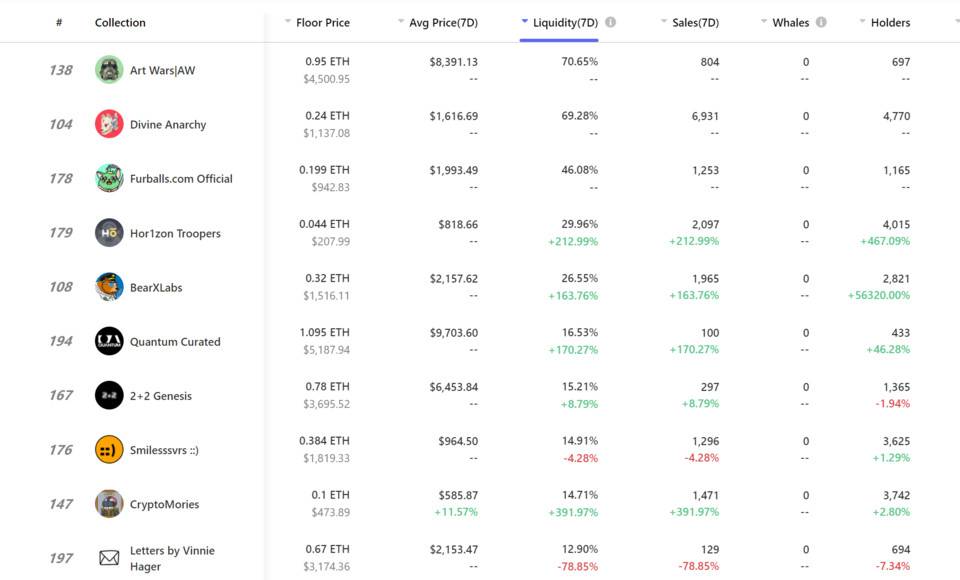
Task: Open the Divine Anarchy collection avatar
Action: [109, 124]
